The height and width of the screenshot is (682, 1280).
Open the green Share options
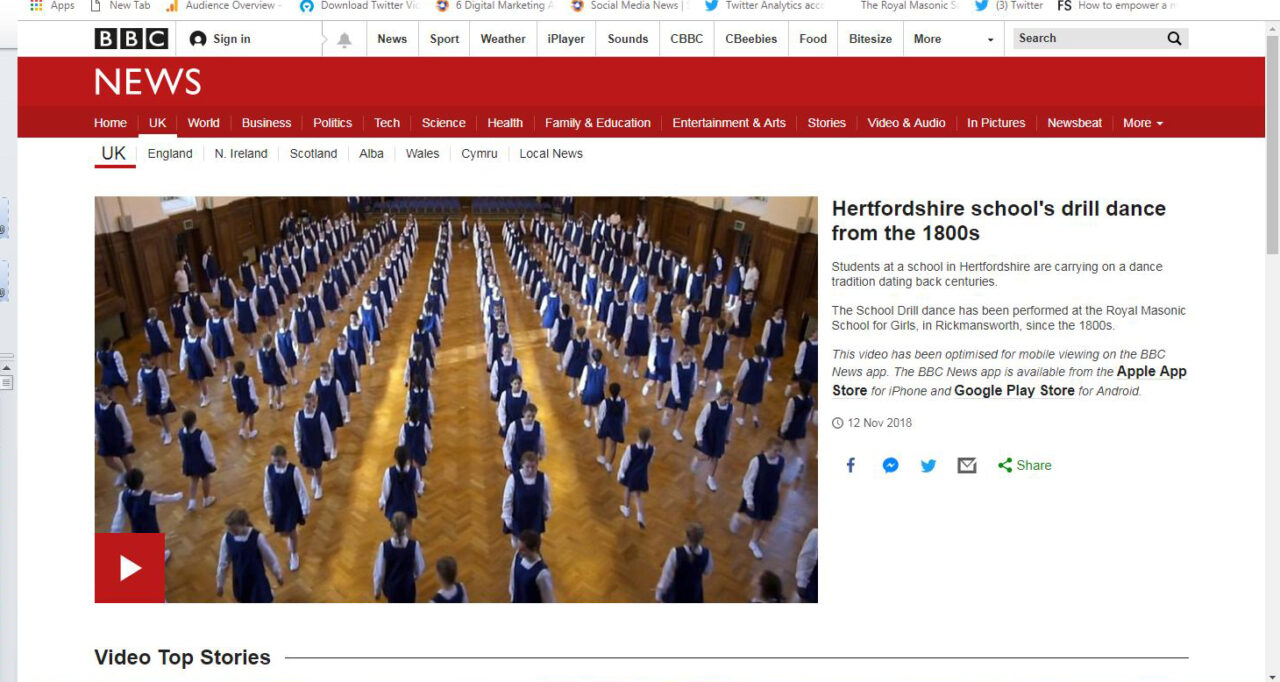tap(1024, 464)
